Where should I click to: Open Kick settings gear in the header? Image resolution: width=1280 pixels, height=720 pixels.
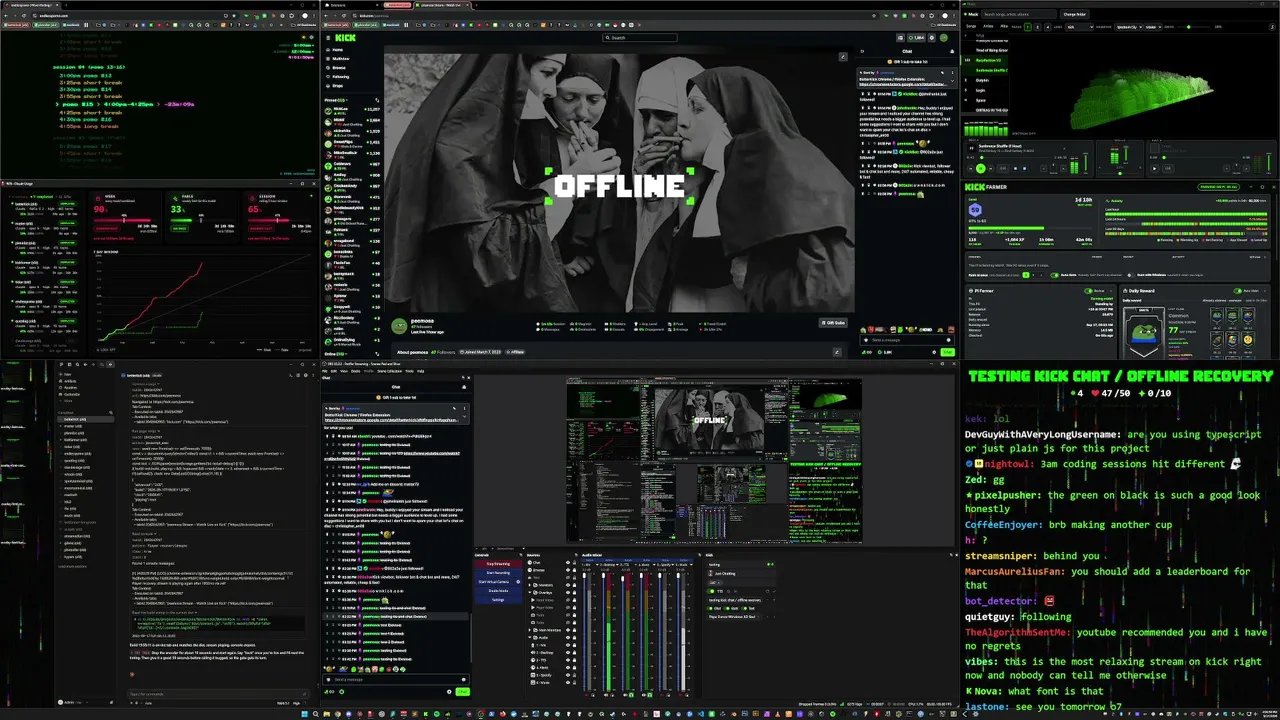point(931,37)
